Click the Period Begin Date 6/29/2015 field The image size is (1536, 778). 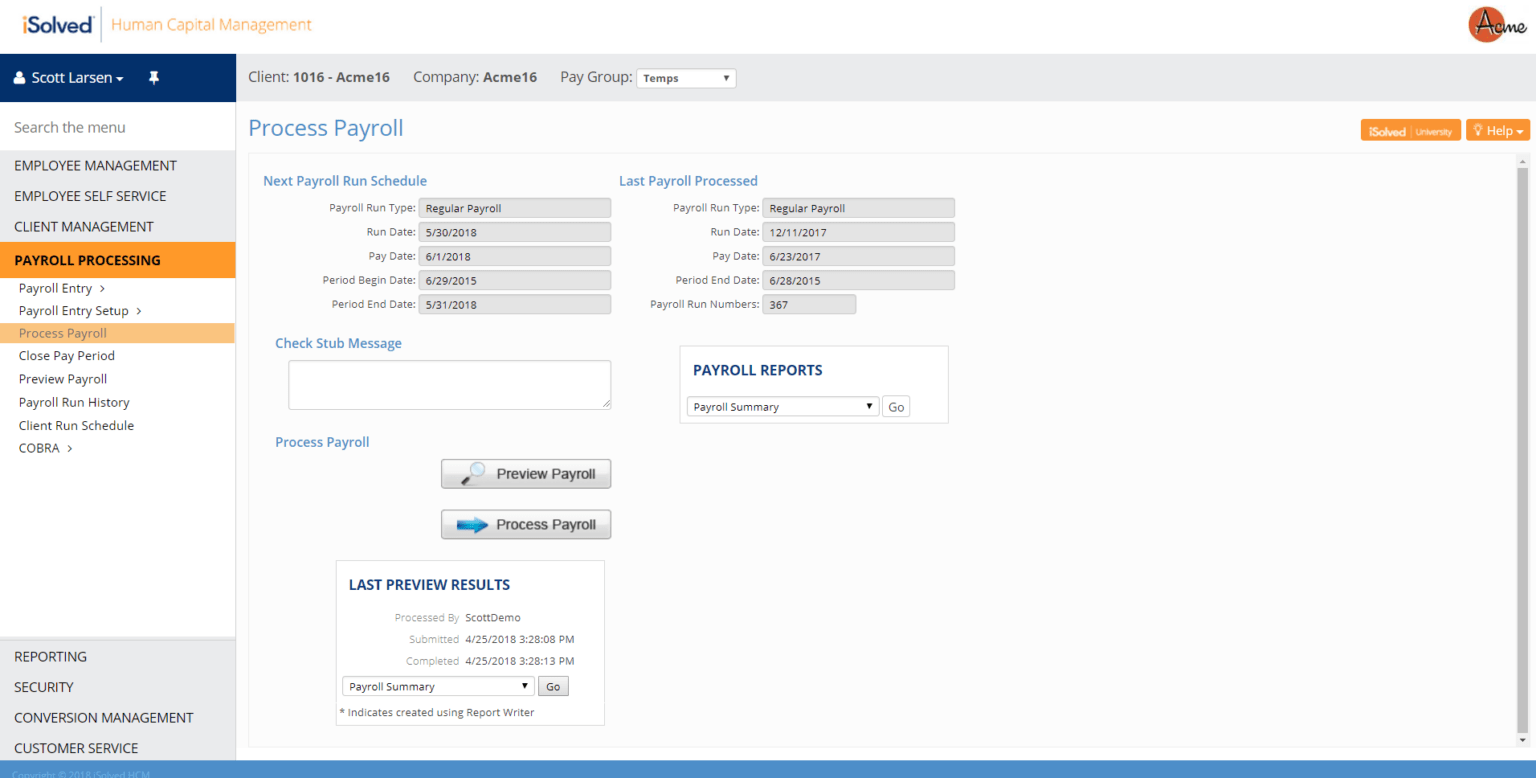click(x=515, y=280)
